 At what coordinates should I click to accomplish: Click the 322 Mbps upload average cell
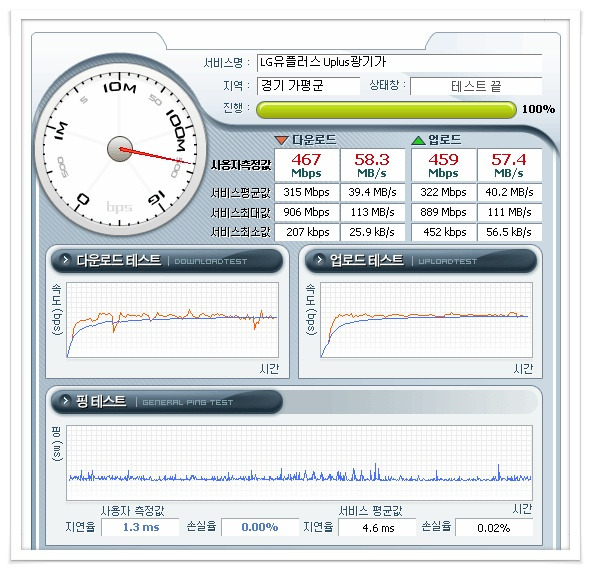[x=443, y=192]
